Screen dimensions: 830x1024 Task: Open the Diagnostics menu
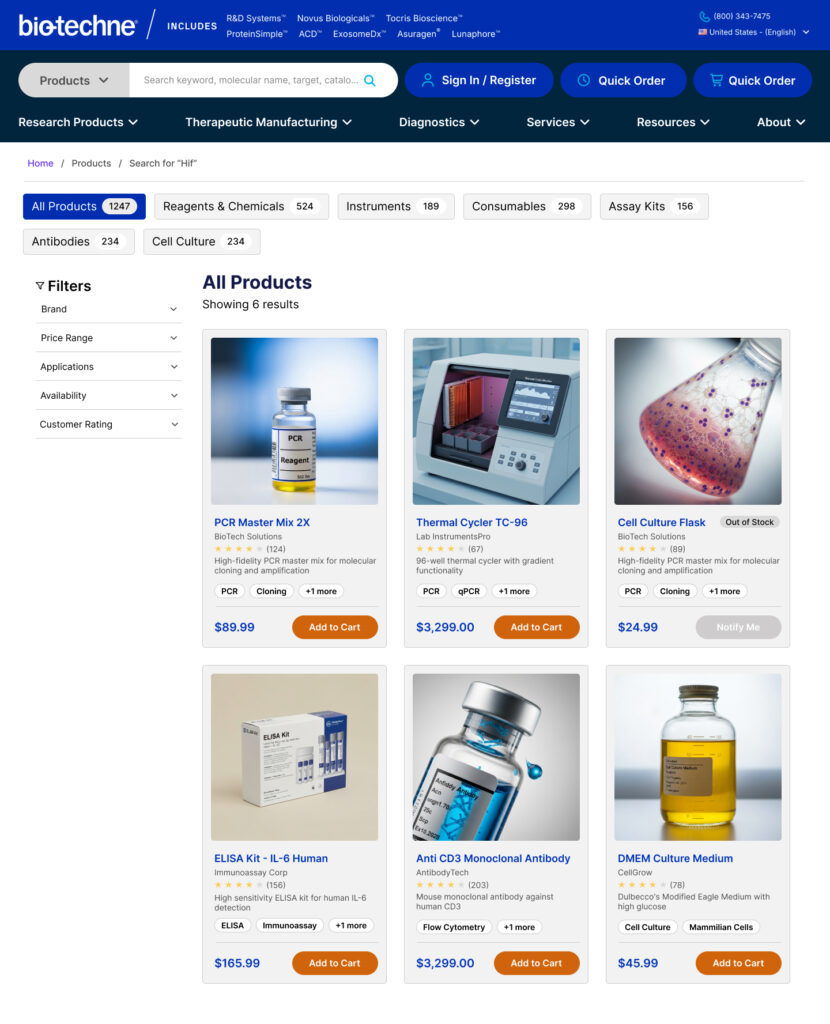pyautogui.click(x=439, y=122)
